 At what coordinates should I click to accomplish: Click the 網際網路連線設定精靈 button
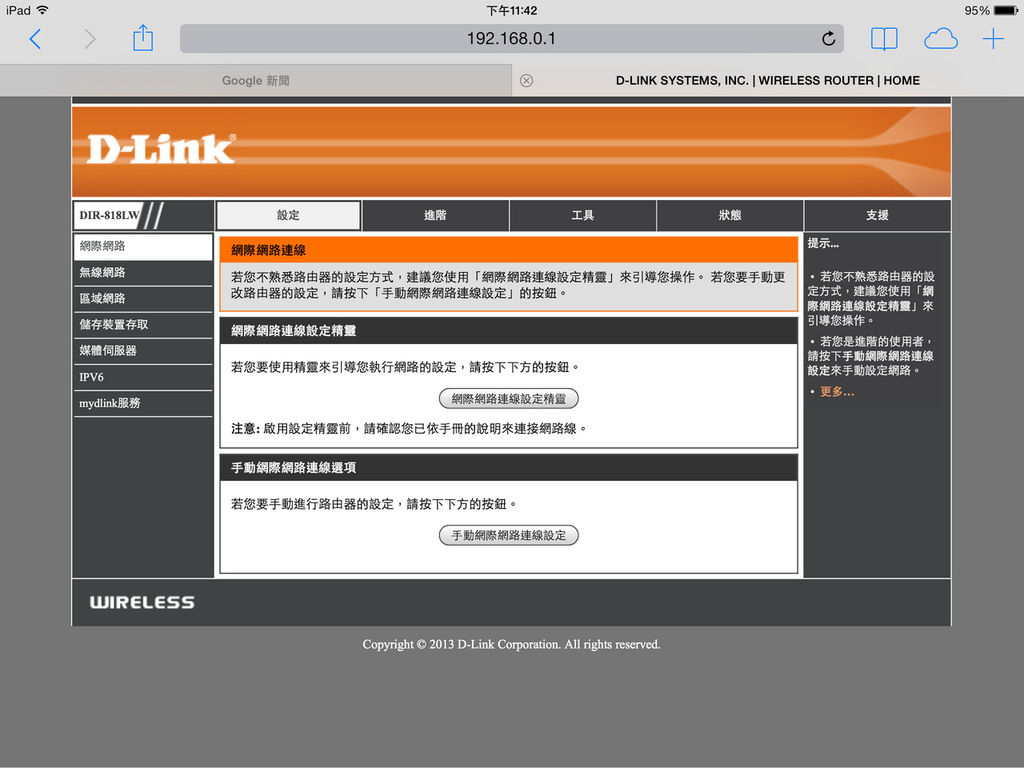(x=509, y=398)
